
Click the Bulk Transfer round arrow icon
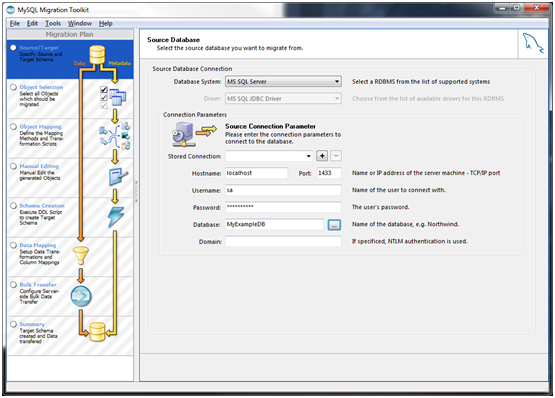[81, 296]
